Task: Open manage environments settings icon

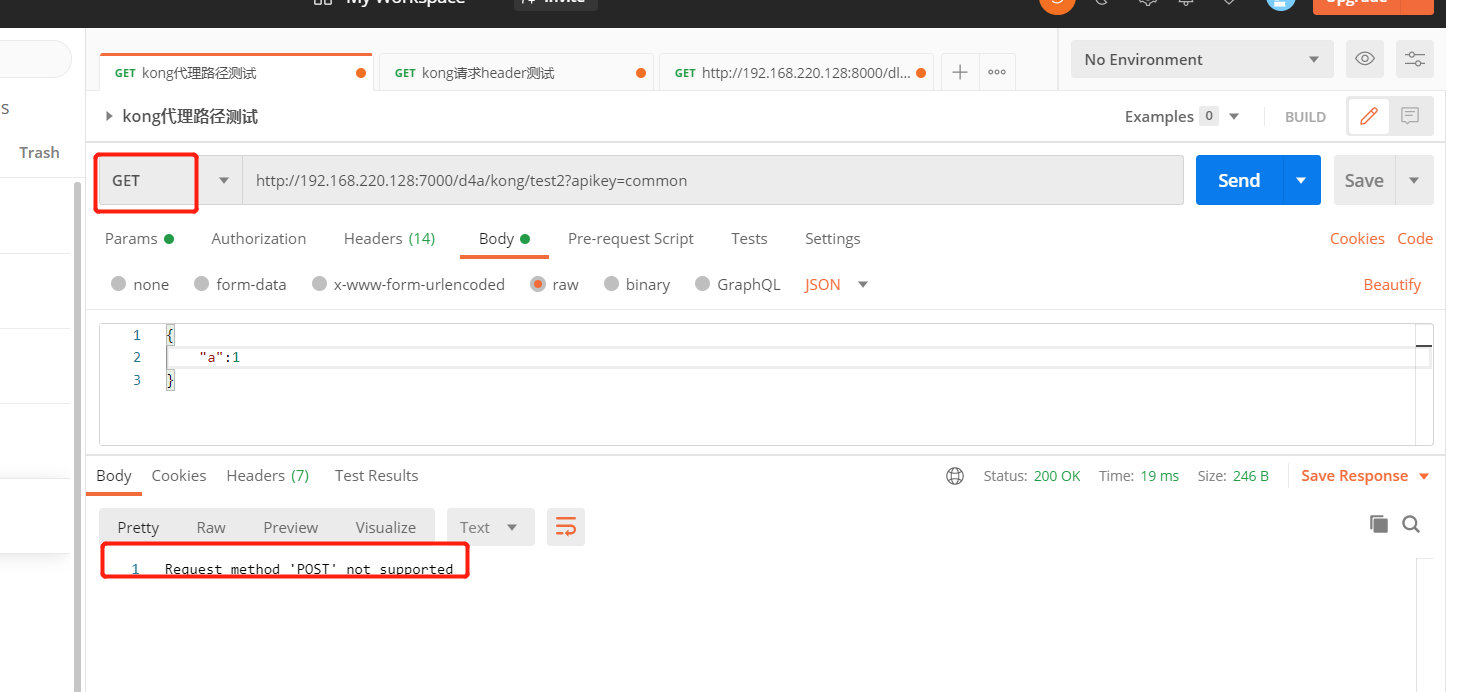Action: pyautogui.click(x=1415, y=59)
